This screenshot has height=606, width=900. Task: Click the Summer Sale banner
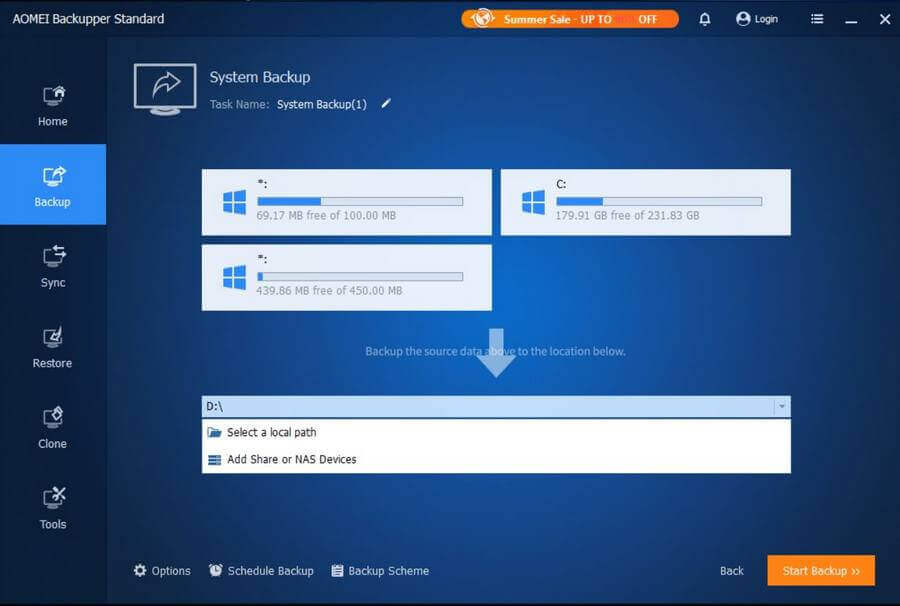click(x=569, y=19)
